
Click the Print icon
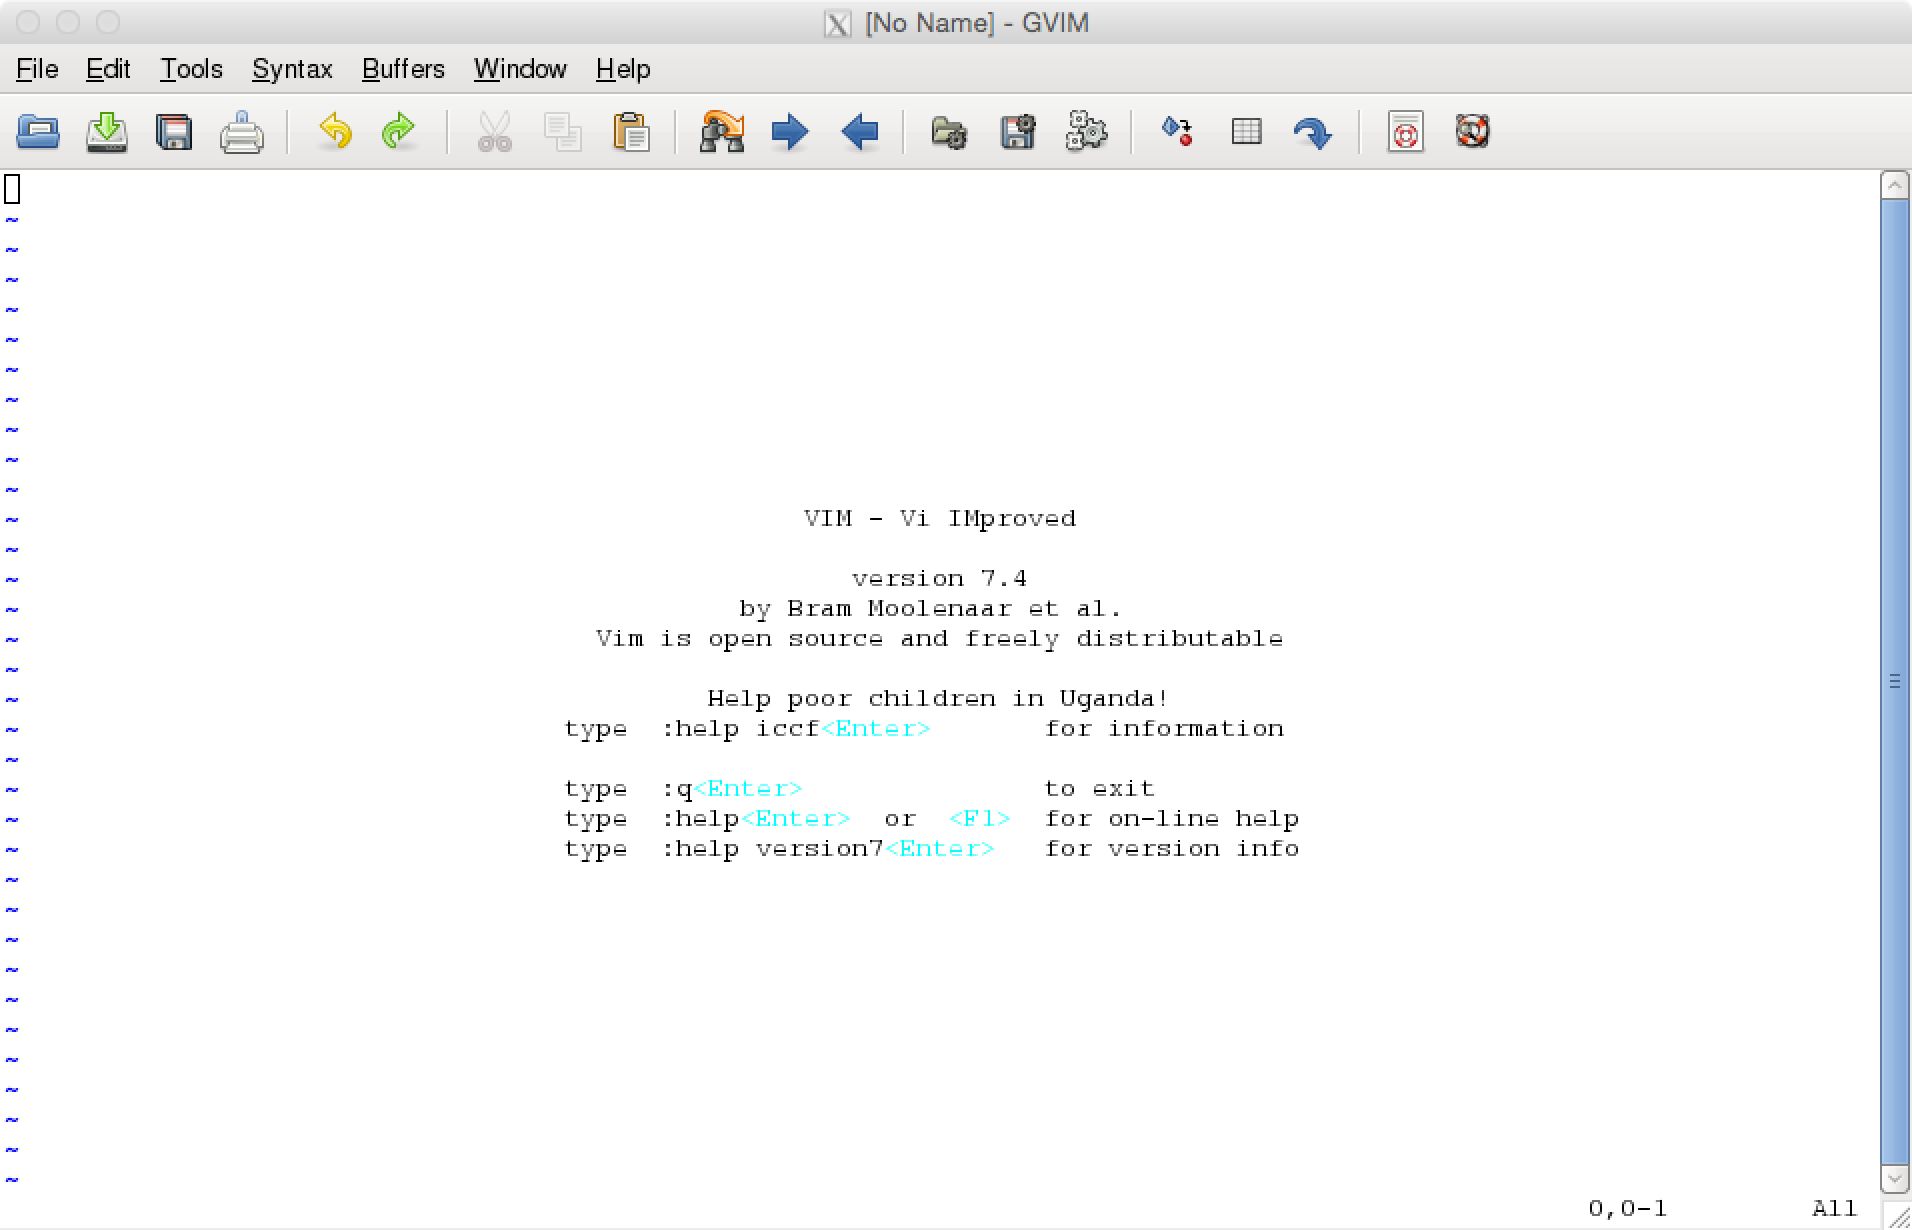point(242,132)
